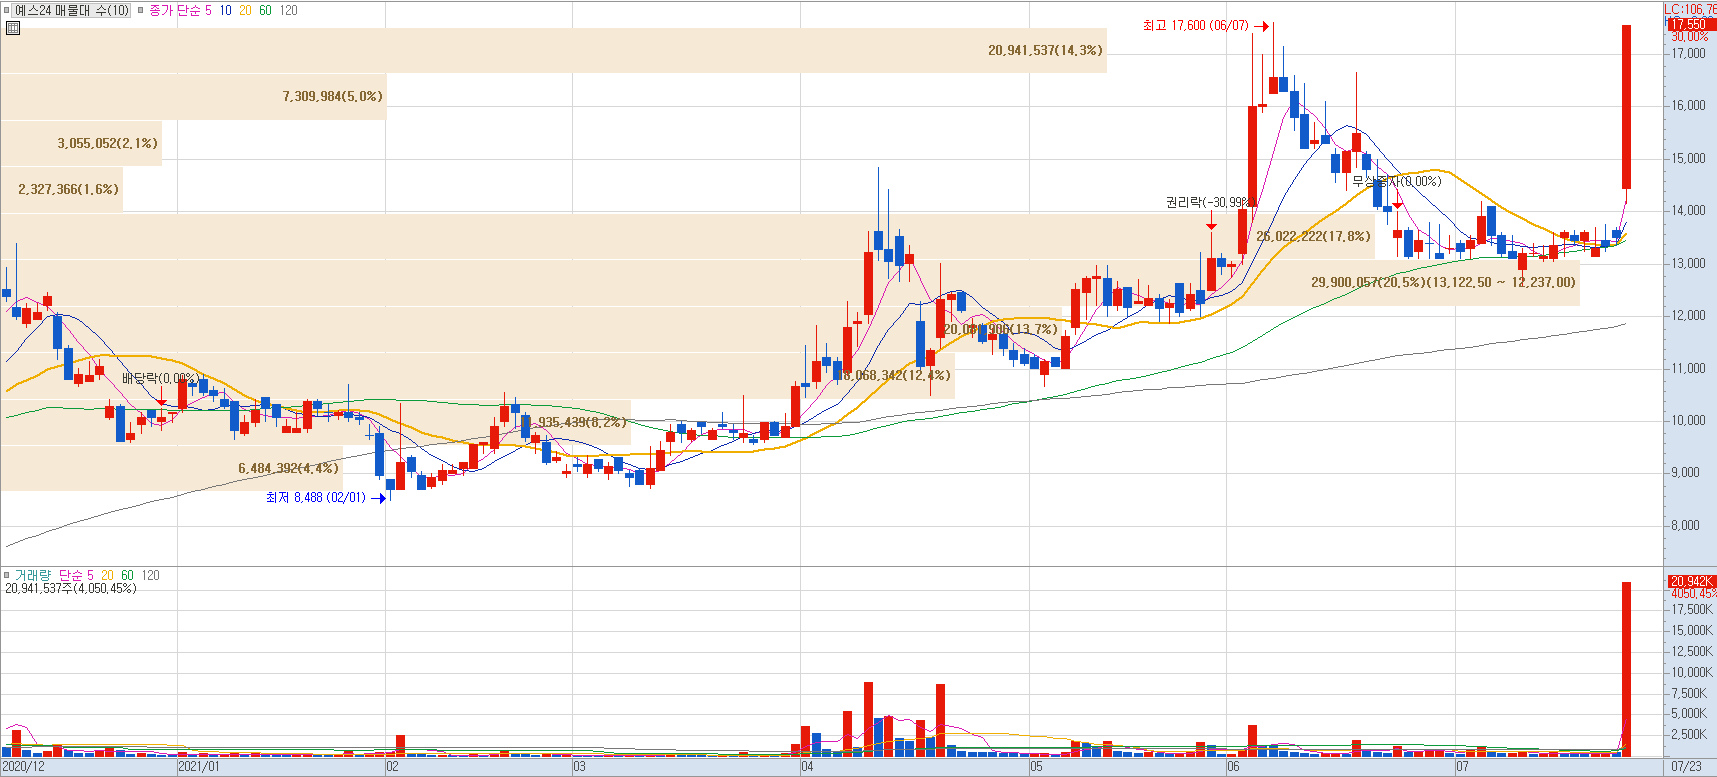
Task: Click the 07/23 date label at axis corner
Action: click(1686, 767)
